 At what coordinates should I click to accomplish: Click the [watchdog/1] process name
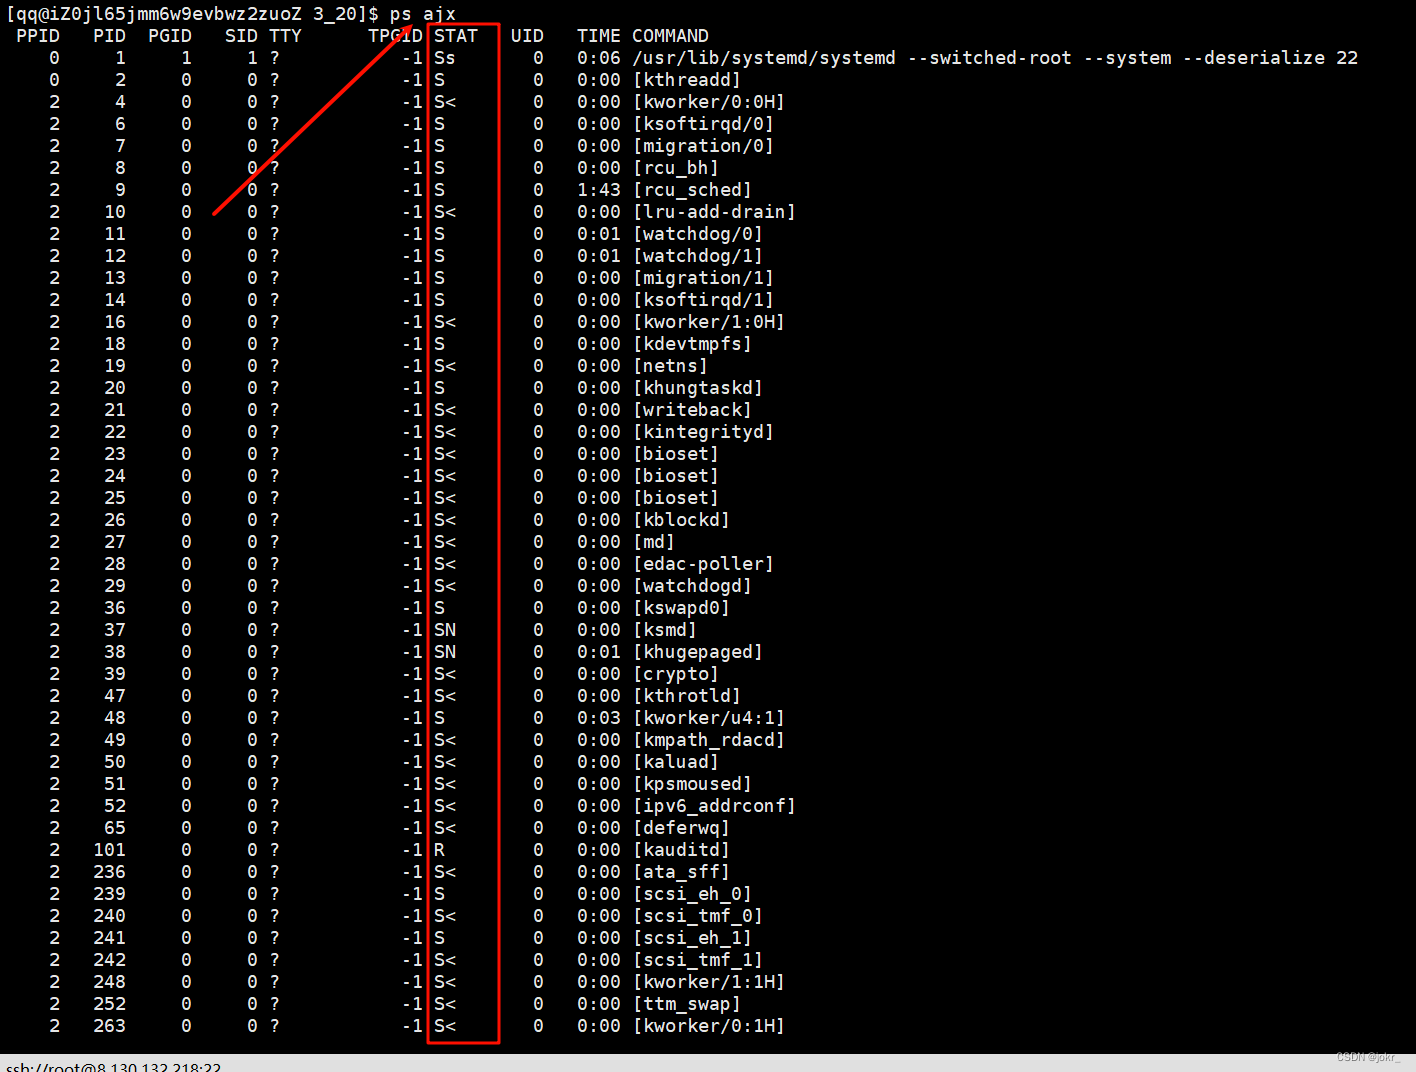698,256
